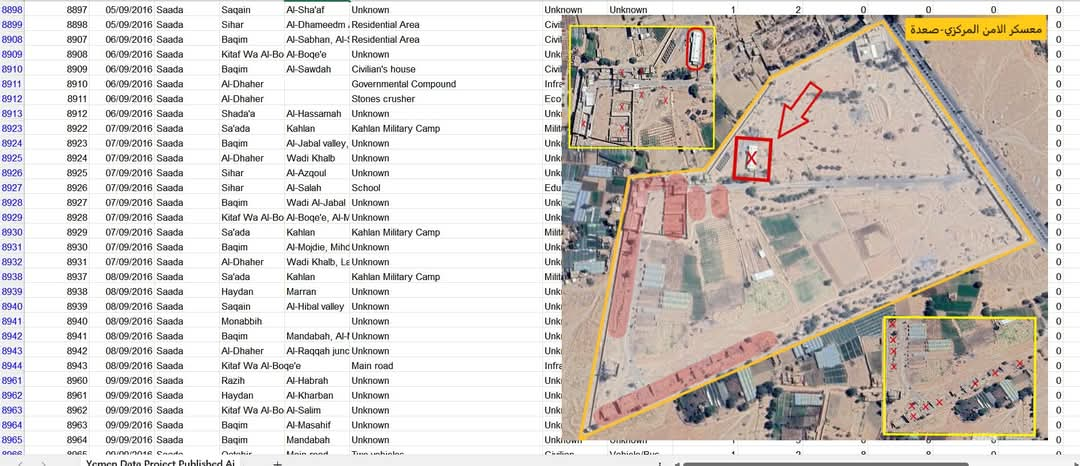
Task: Select row header 8898
Action: pyautogui.click(x=13, y=9)
